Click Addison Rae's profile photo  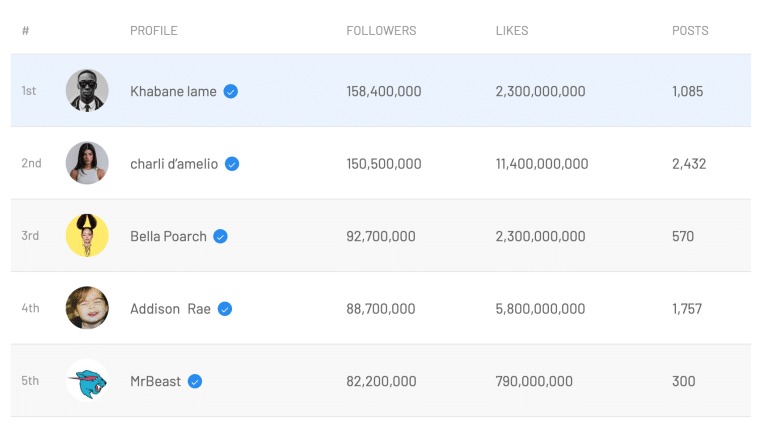click(87, 308)
